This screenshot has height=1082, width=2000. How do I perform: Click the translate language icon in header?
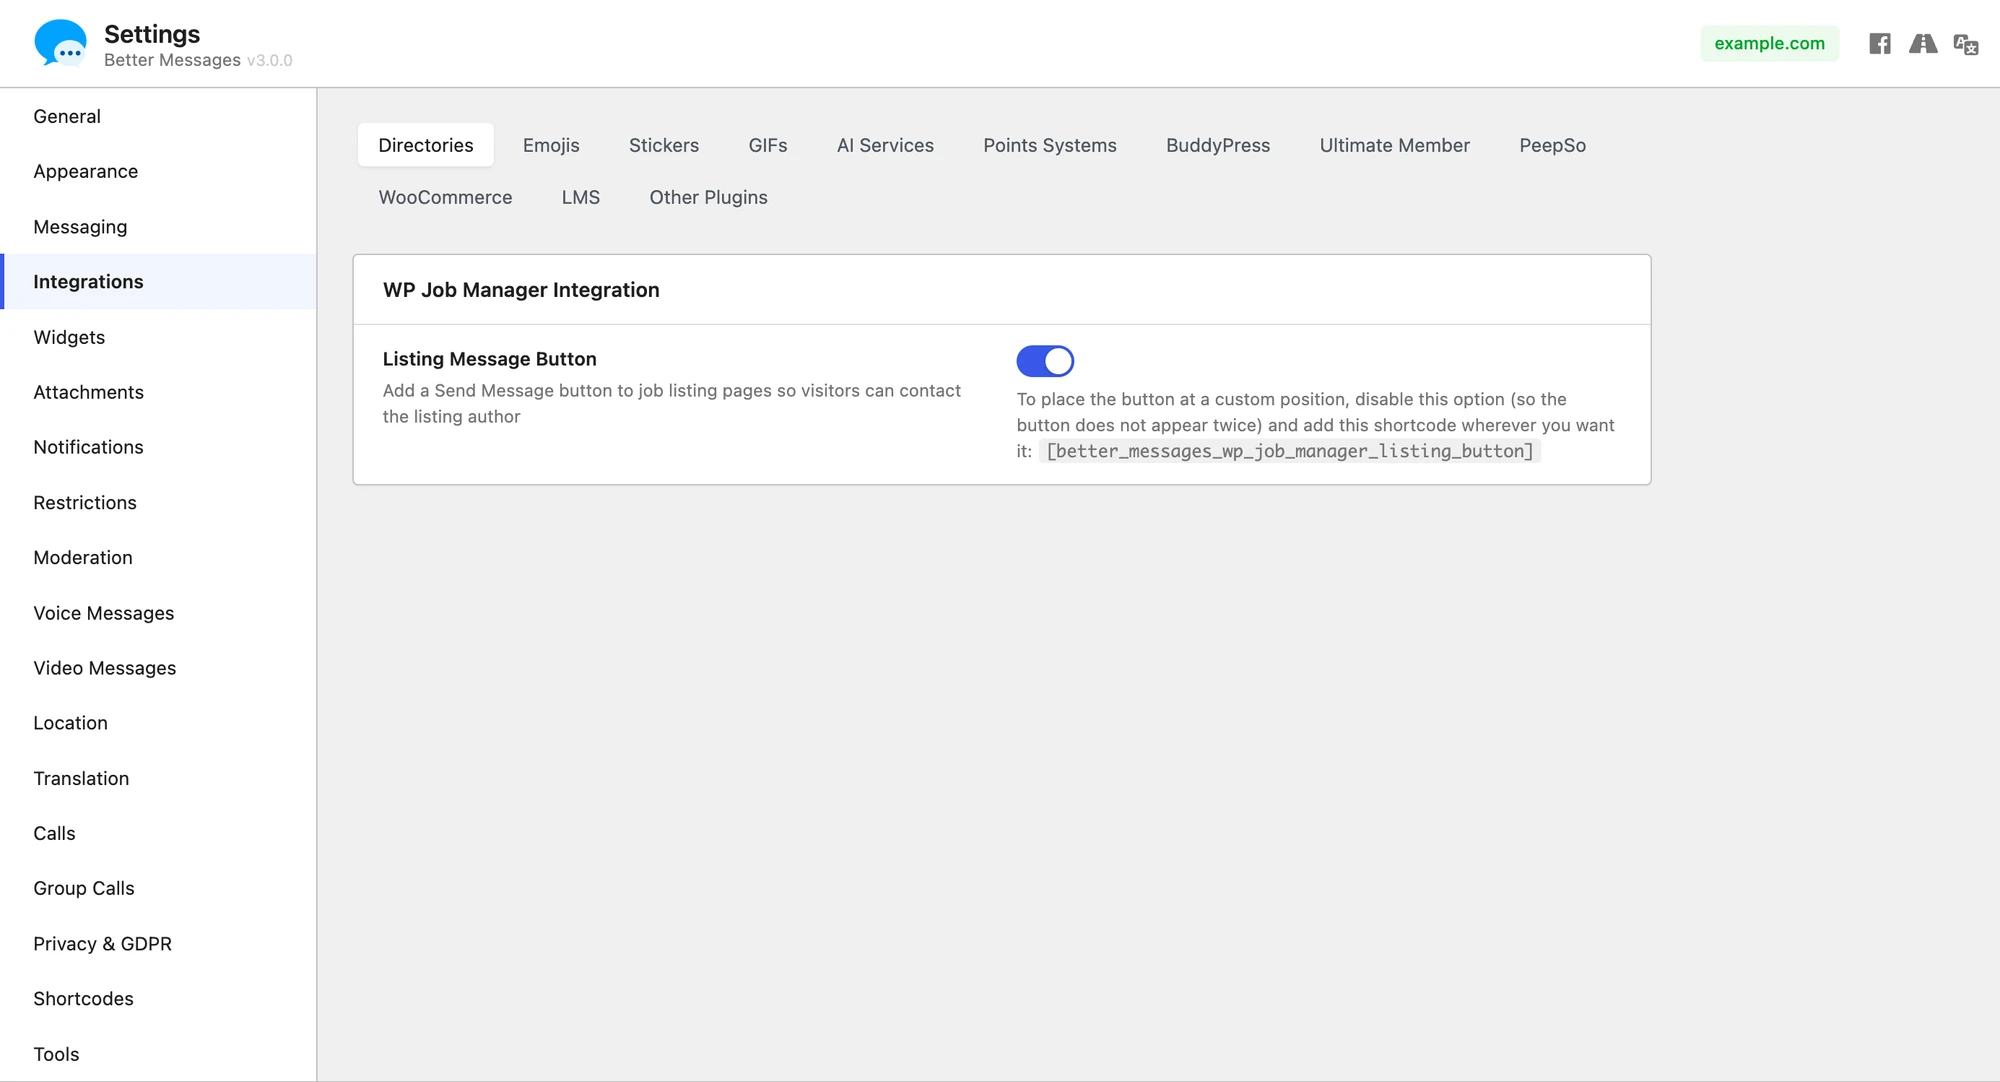click(x=1966, y=44)
